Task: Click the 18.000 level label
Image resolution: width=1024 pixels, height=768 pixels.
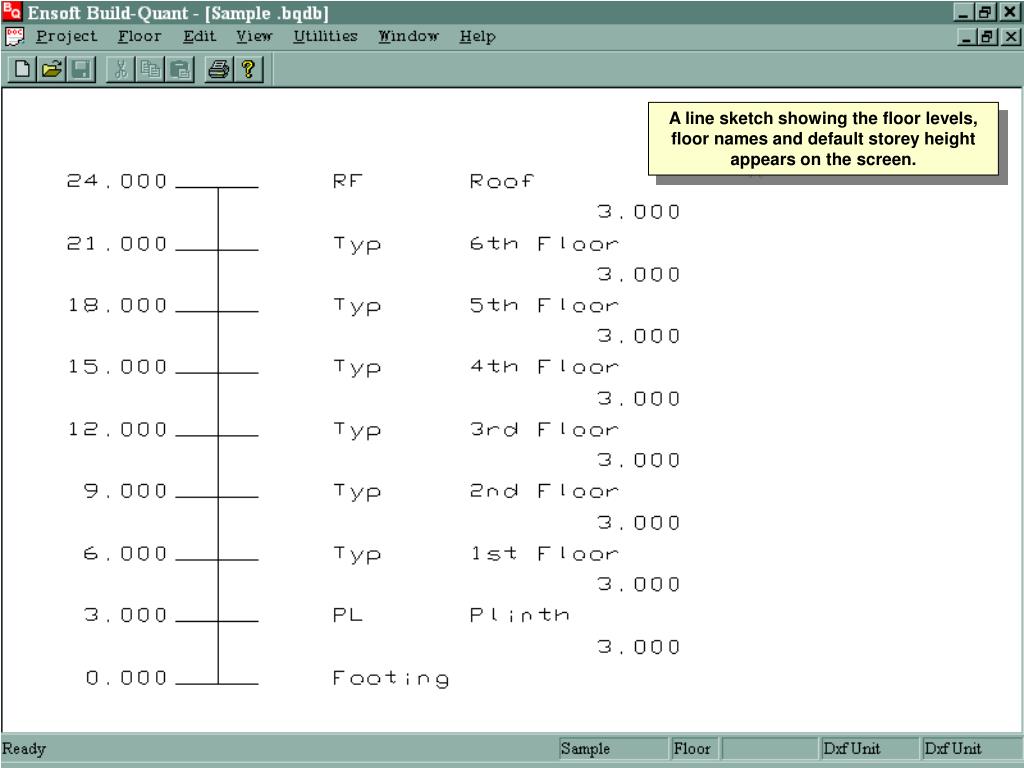Action: [x=117, y=305]
